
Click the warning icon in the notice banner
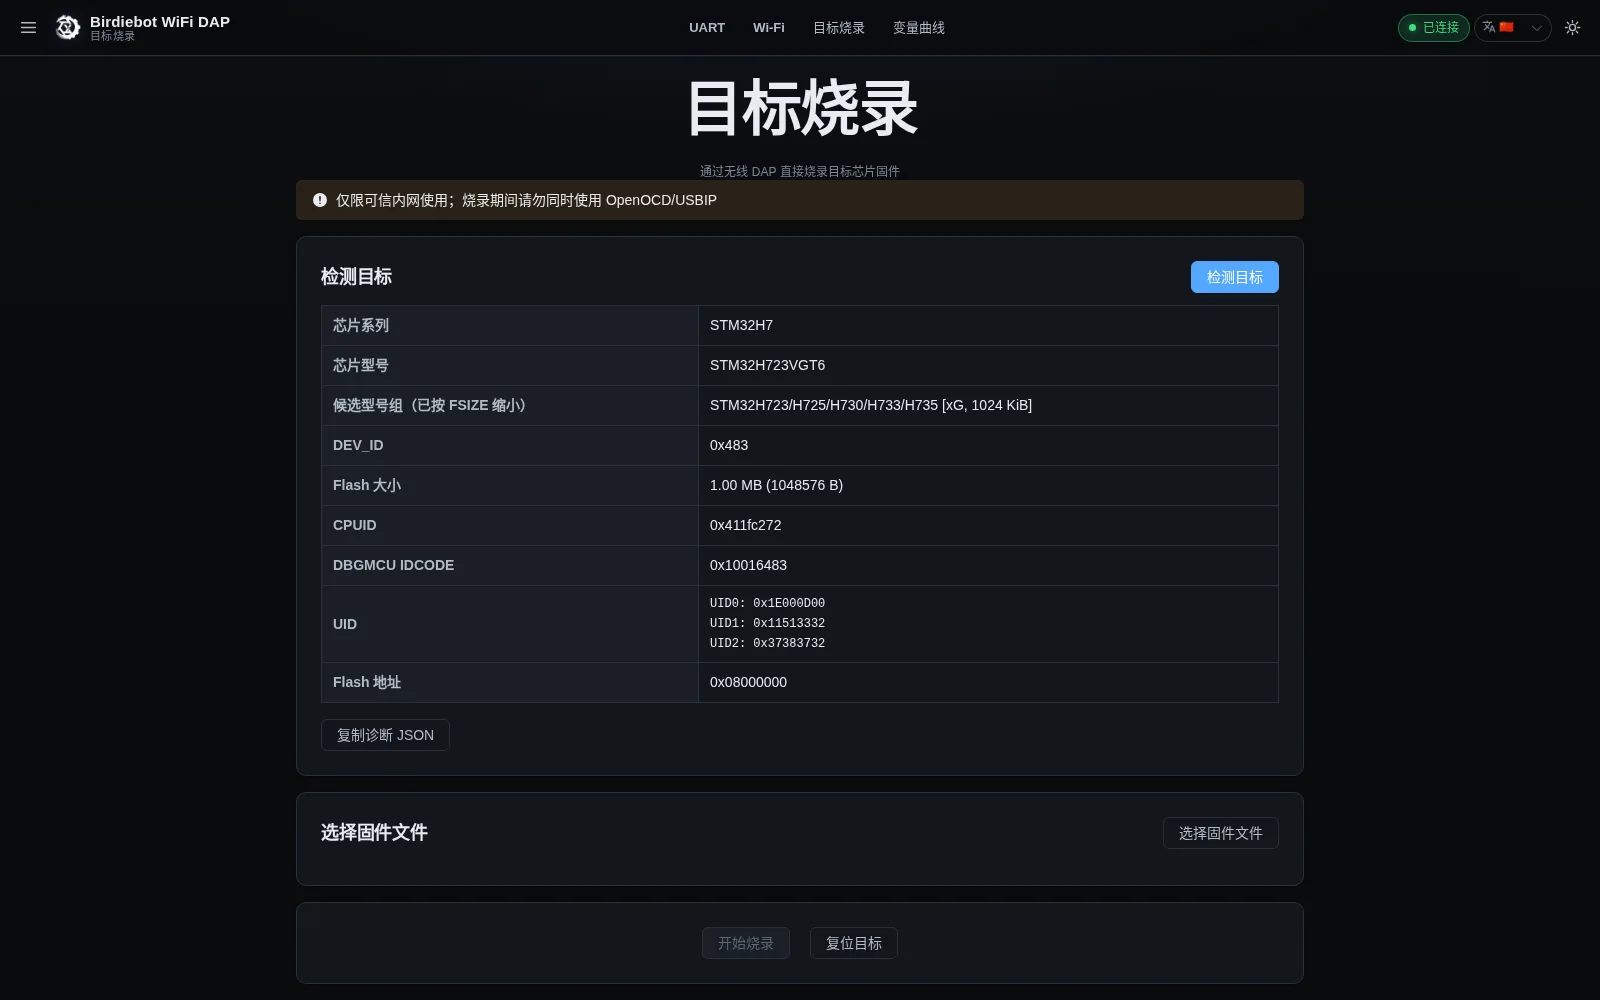coord(320,200)
